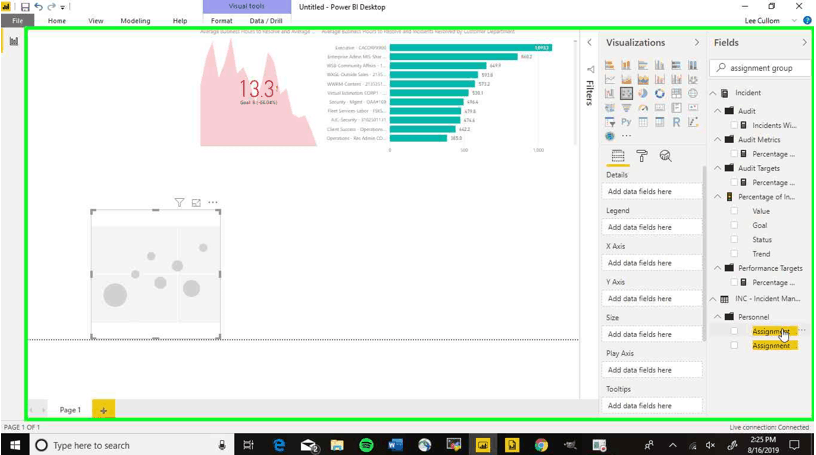Collapse the Personnel folder
The width and height of the screenshot is (816, 455).
pyautogui.click(x=718, y=317)
